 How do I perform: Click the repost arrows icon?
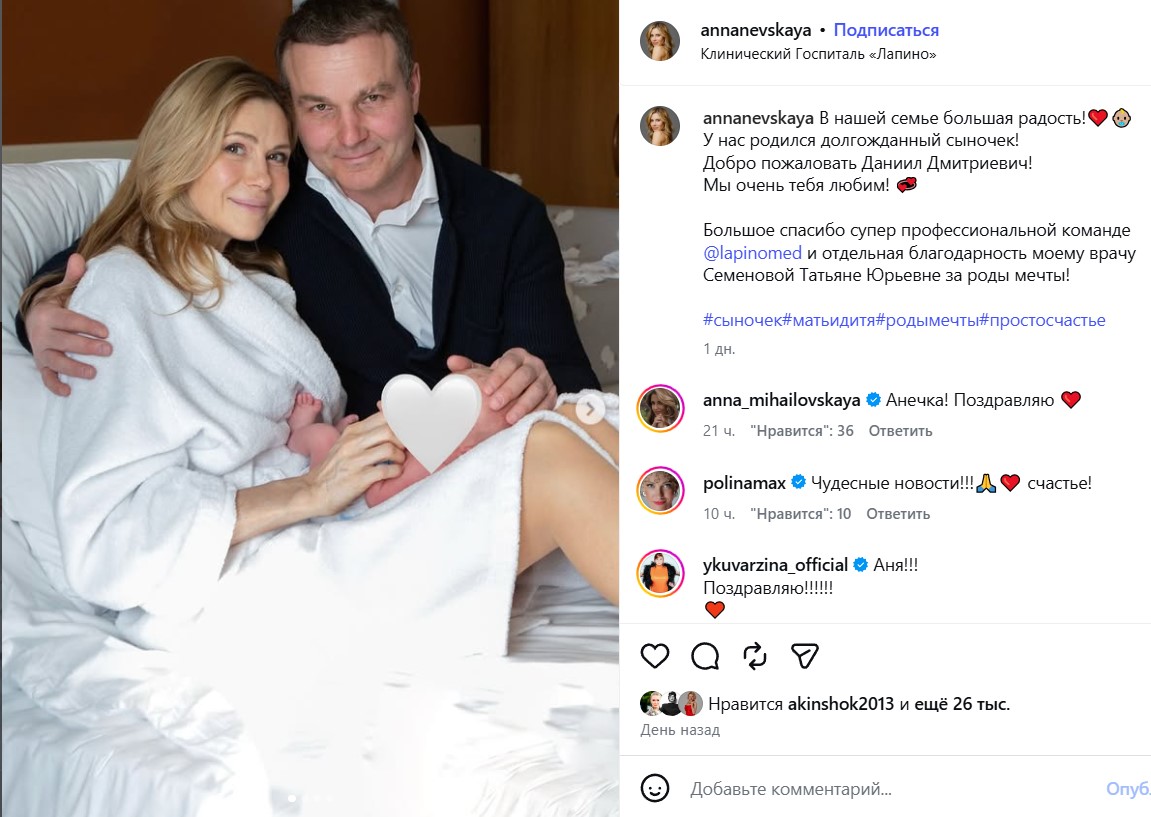click(x=755, y=656)
